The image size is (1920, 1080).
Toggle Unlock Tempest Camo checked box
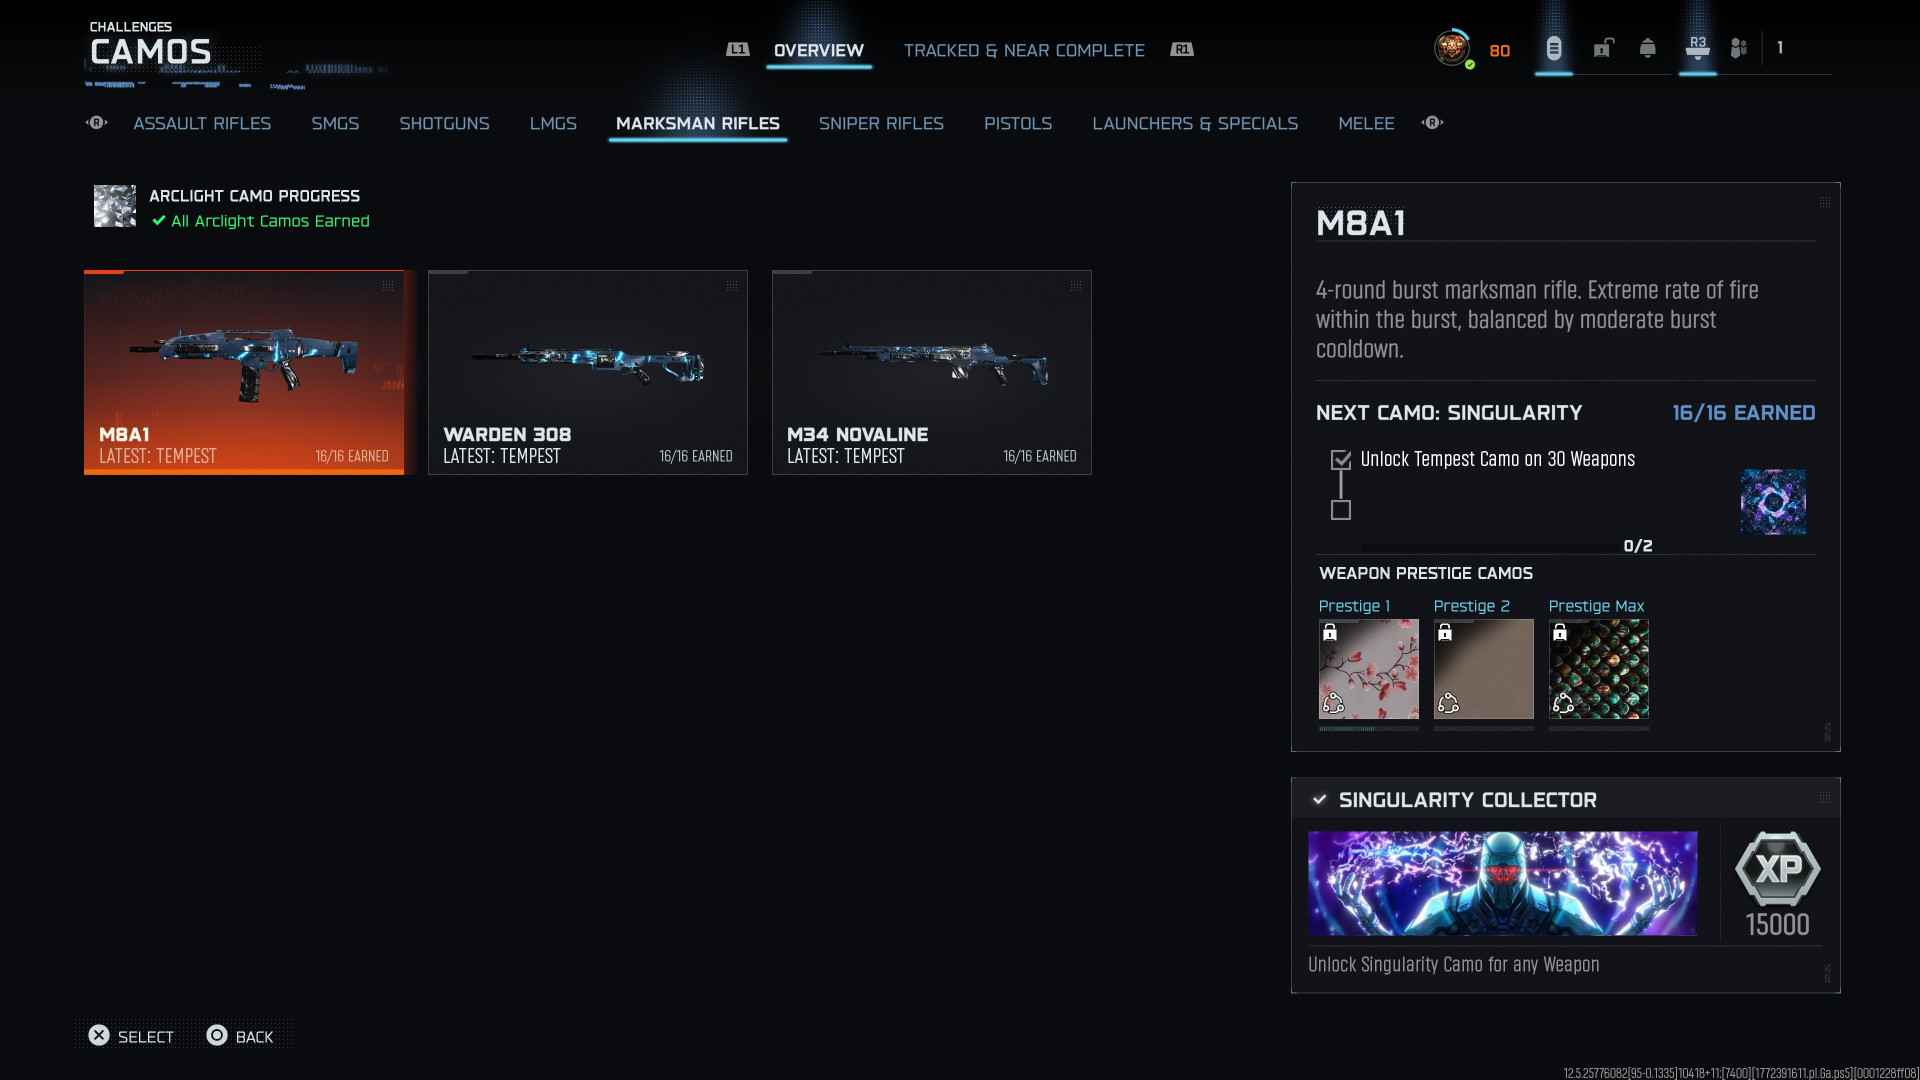[1341, 460]
